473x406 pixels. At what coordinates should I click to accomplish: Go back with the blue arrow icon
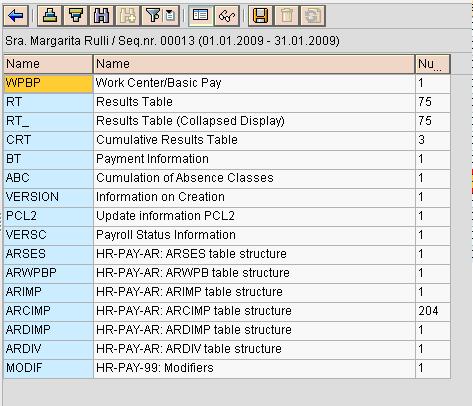16,16
